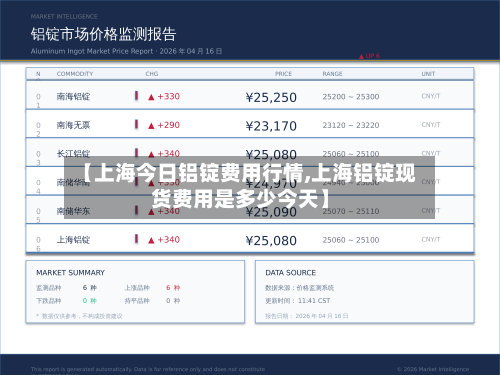The image size is (500, 375).
Task: Click the ¥23,170 price value
Action: tap(271, 126)
